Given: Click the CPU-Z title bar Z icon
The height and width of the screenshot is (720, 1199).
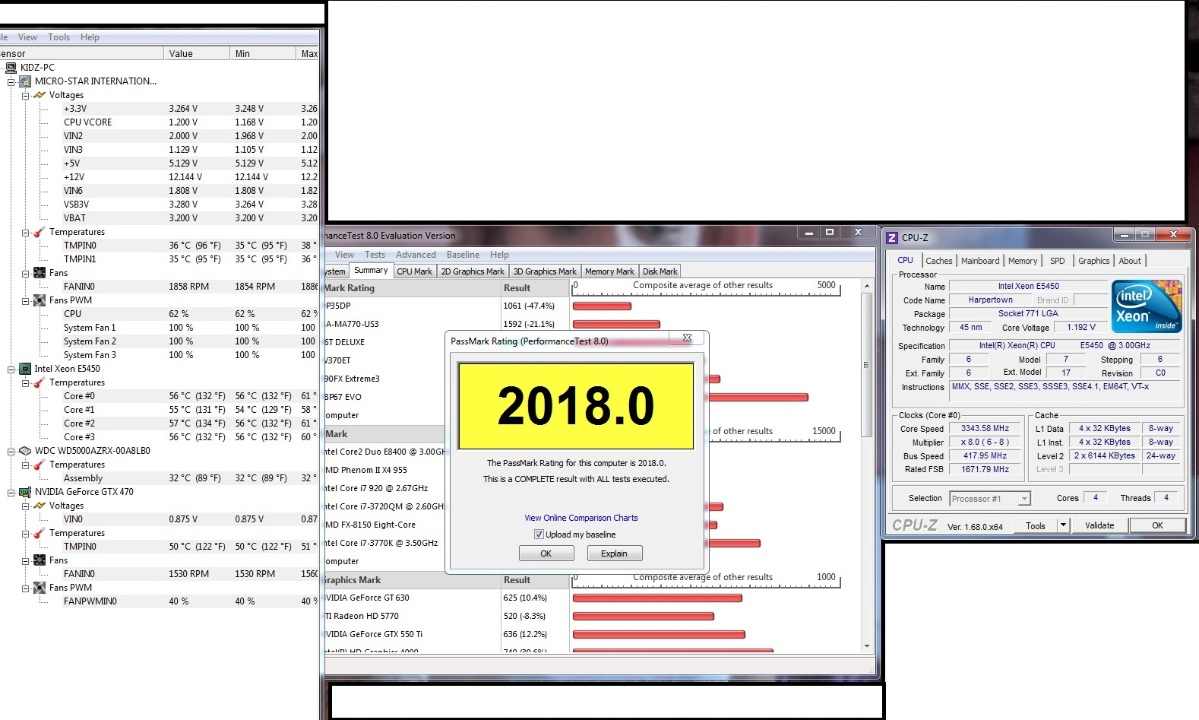Looking at the screenshot, I should coord(892,238).
